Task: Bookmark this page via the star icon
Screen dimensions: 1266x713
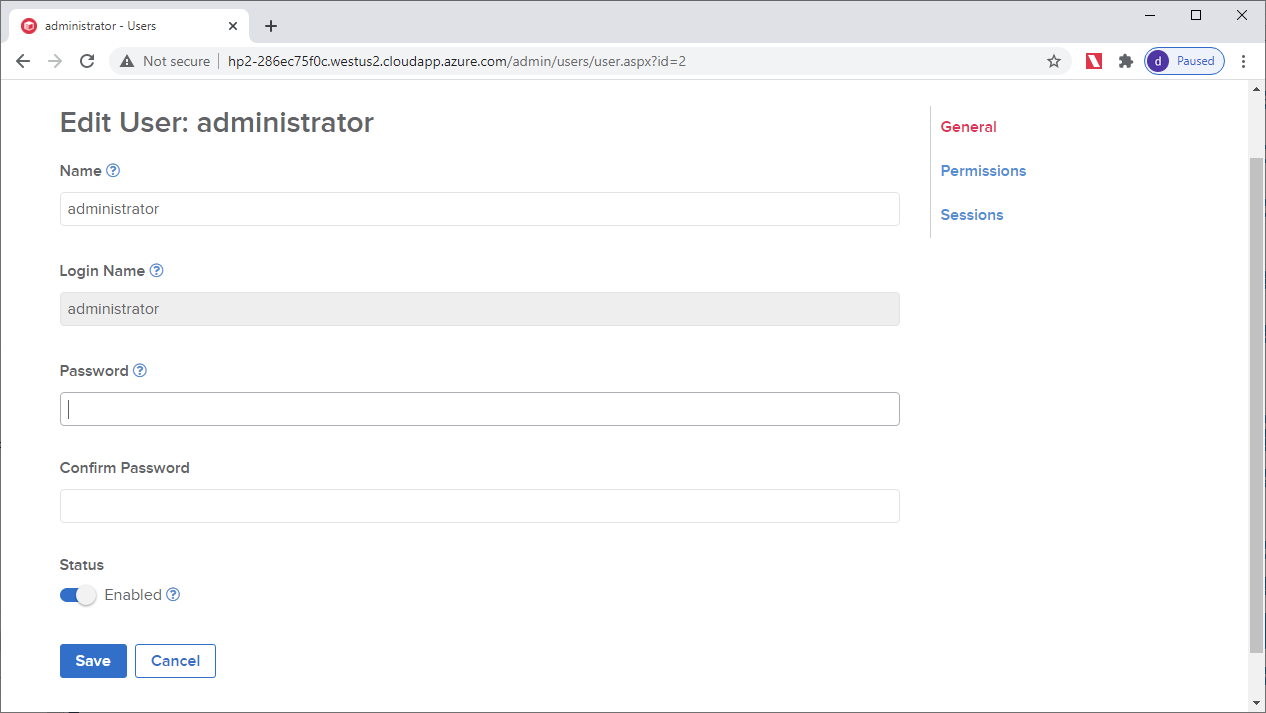Action: coord(1053,61)
